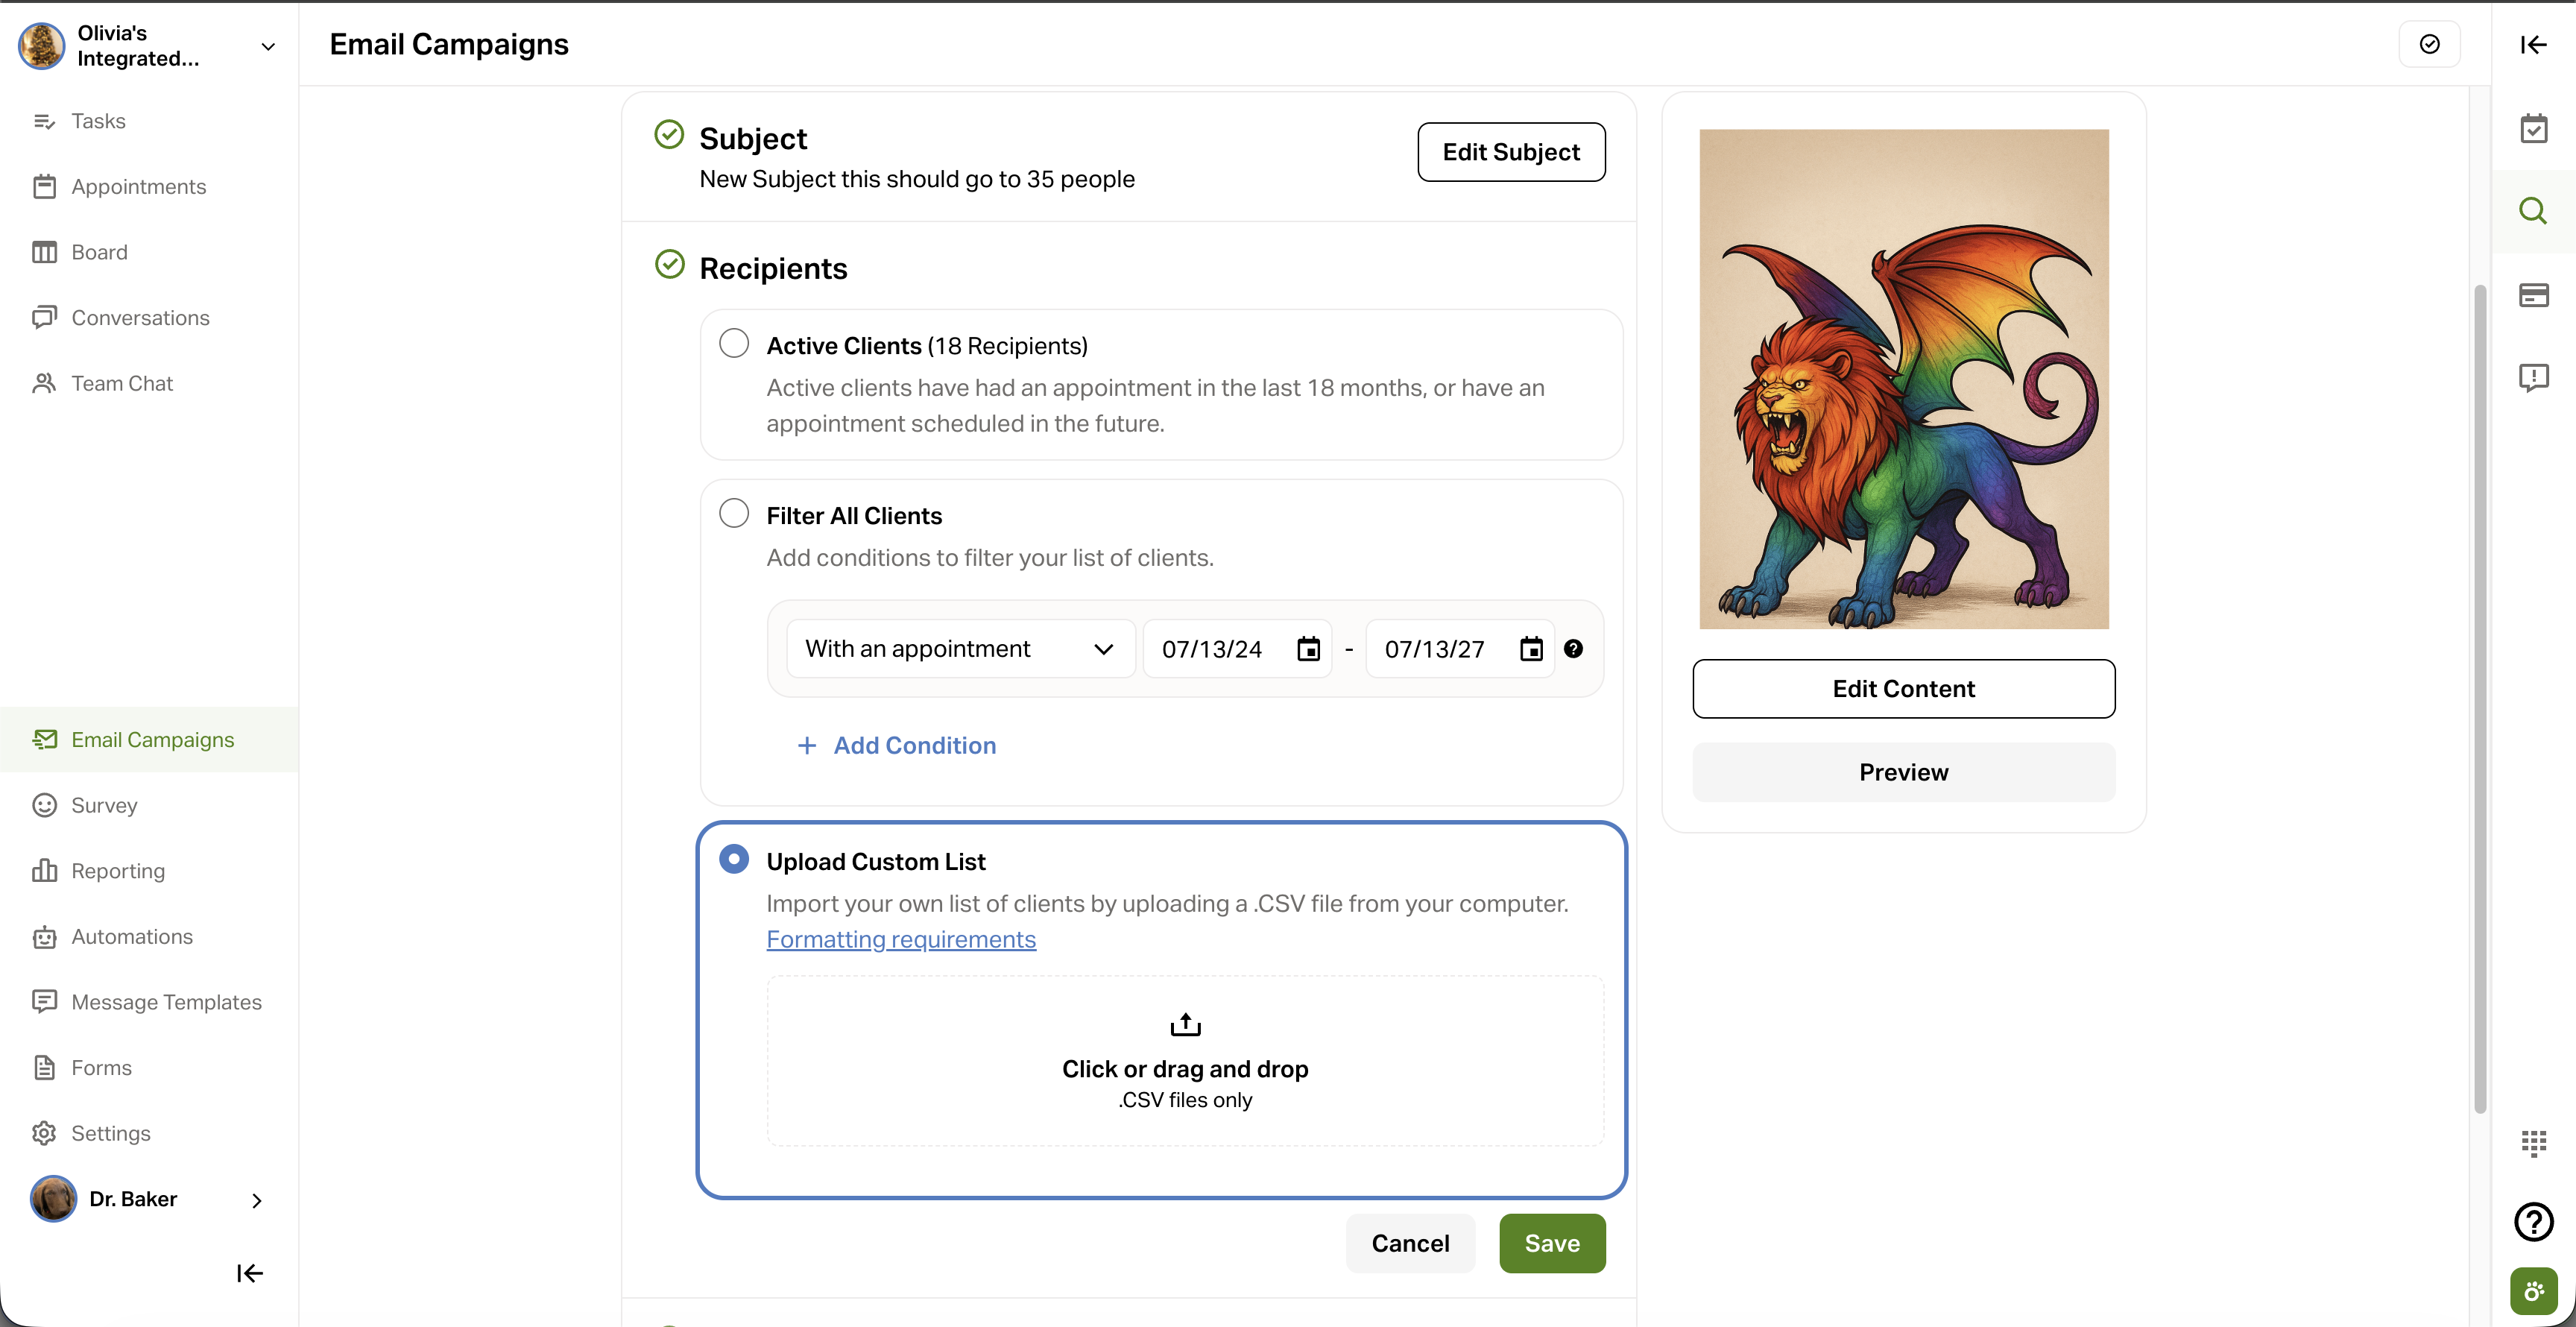2576x1327 pixels.
Task: Click the search magnifier icon in right rail
Action: [2532, 211]
